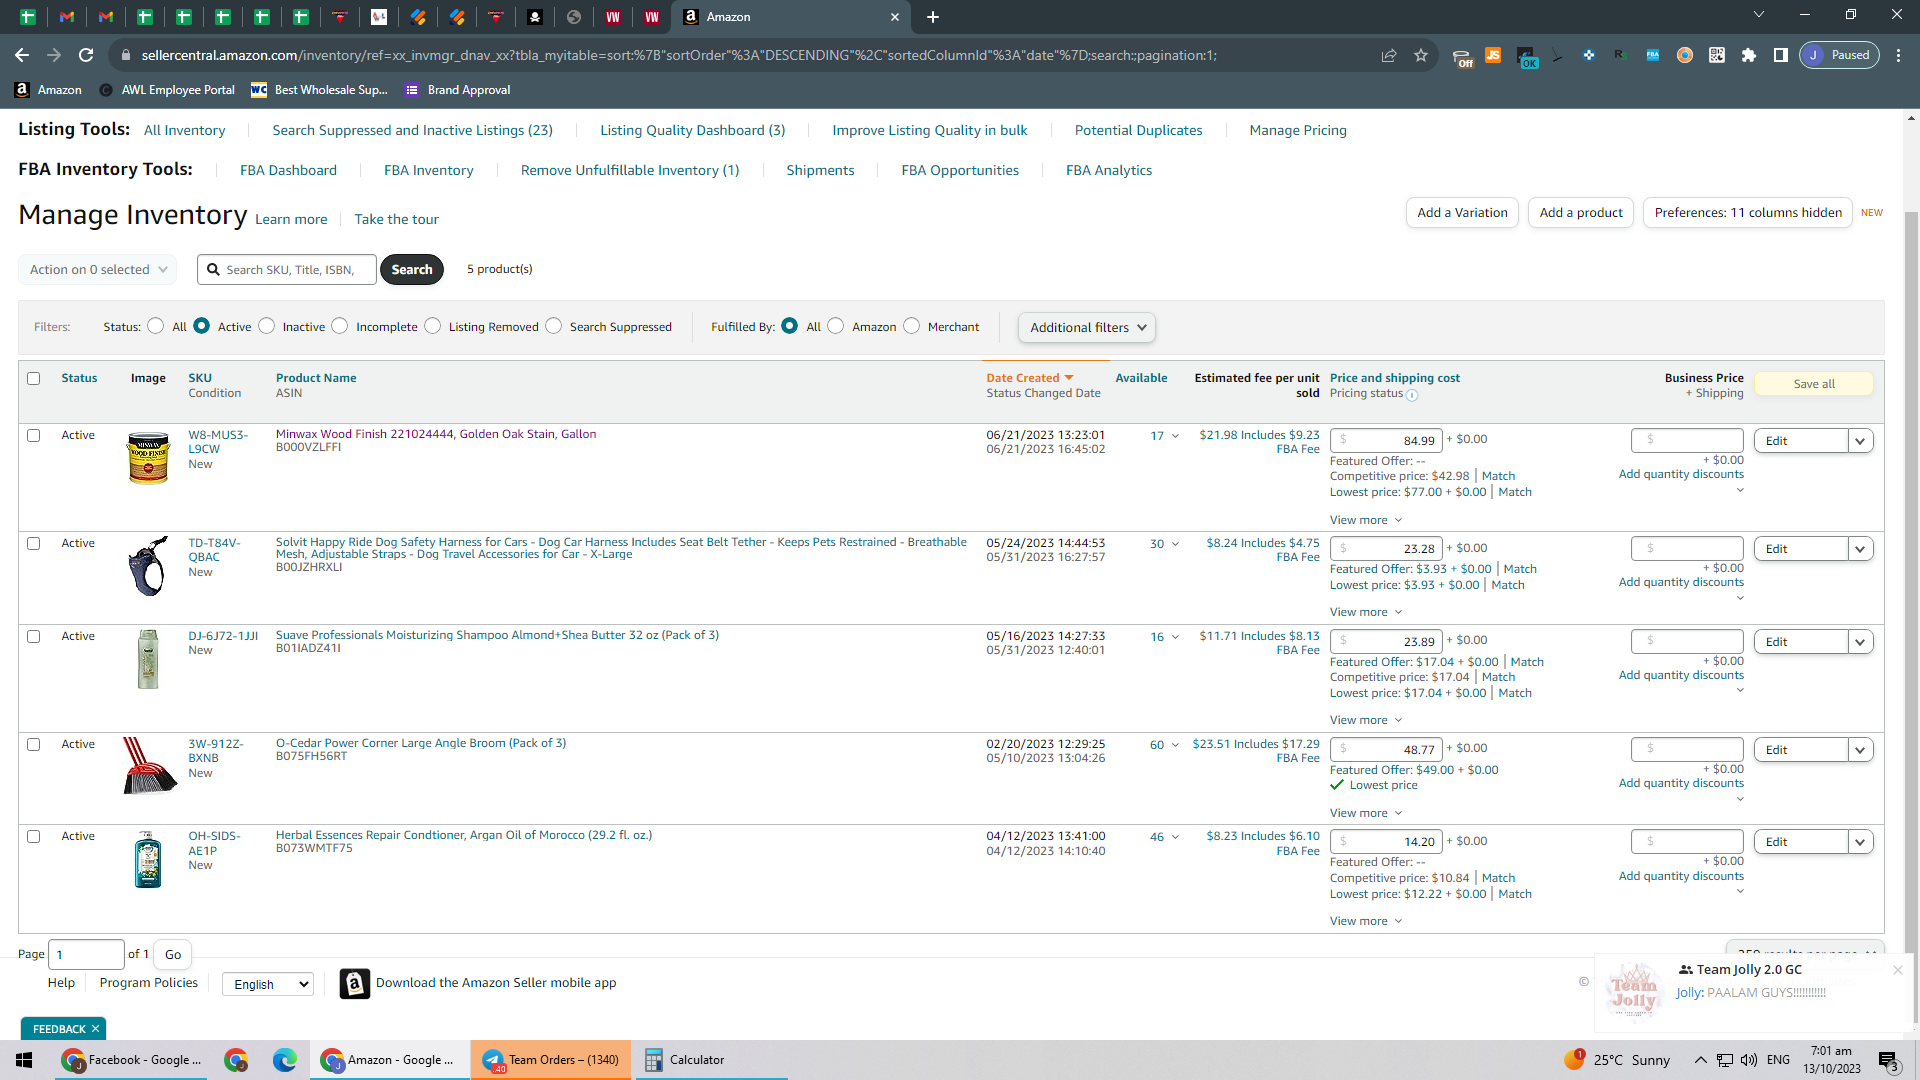
Task: Toggle the browser side panel icon
Action: coord(1781,55)
